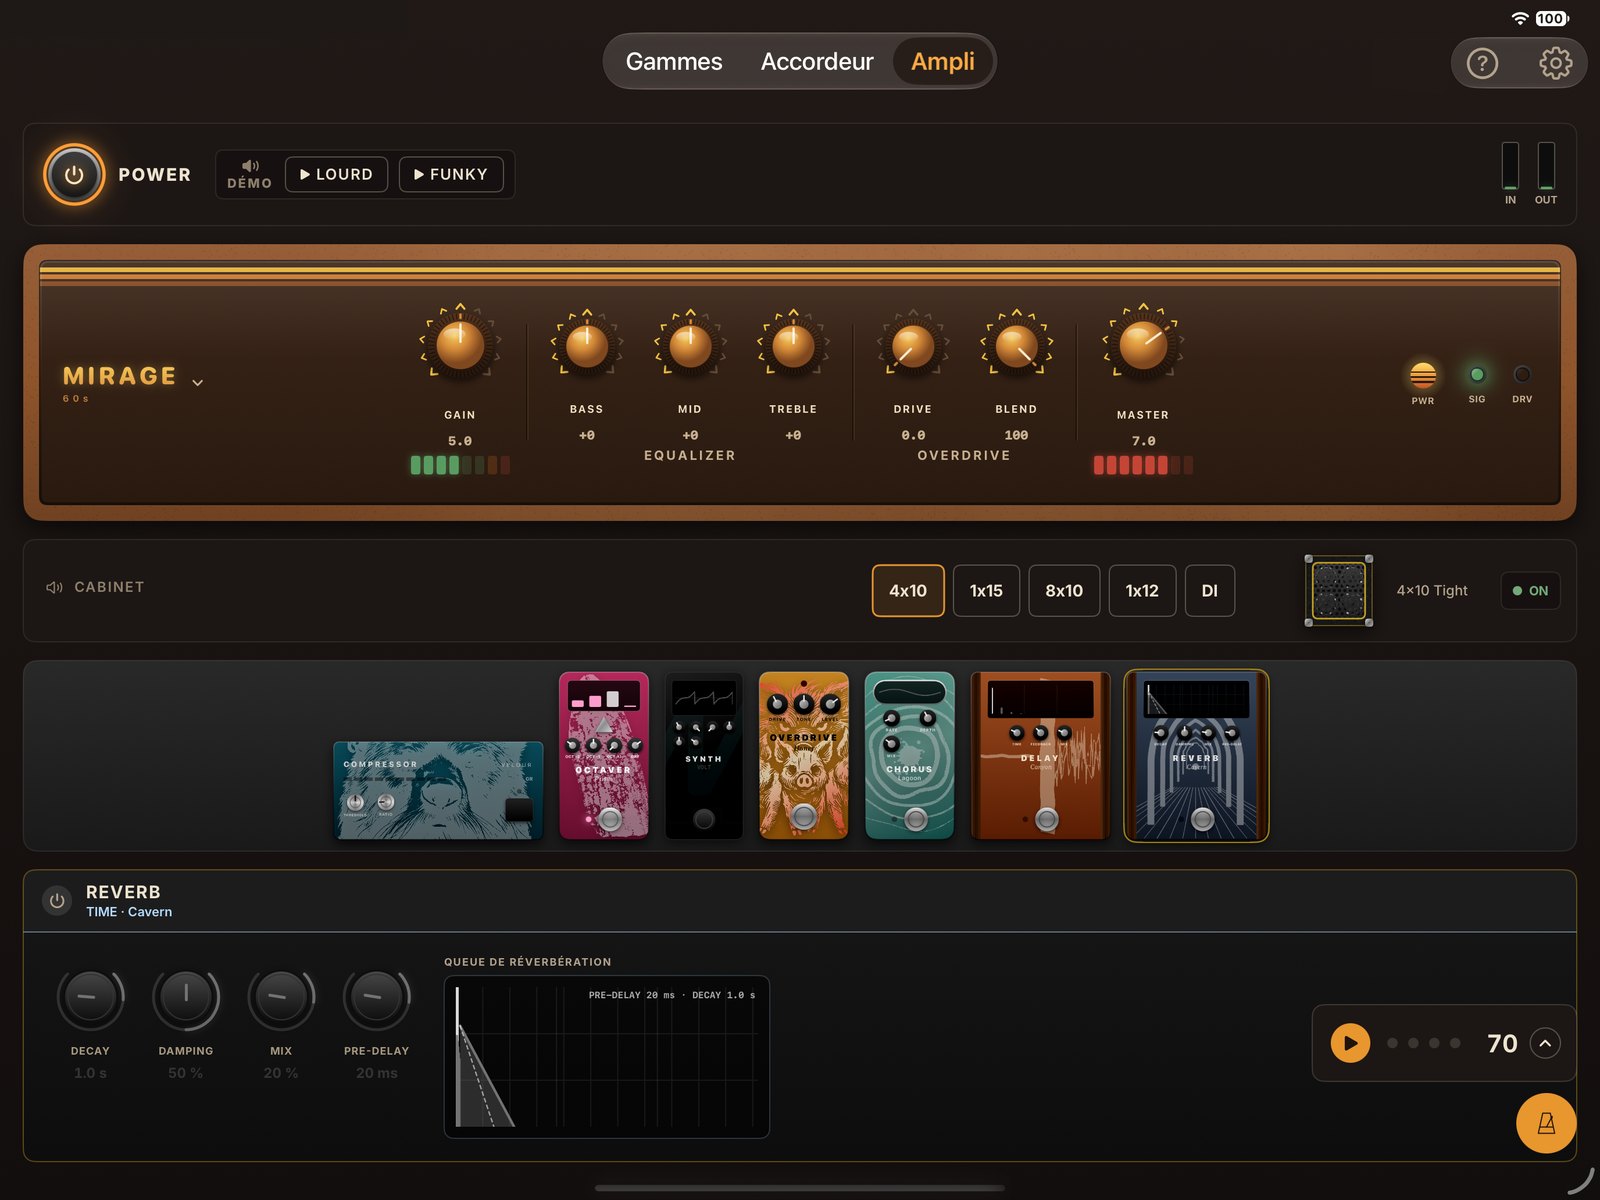The width and height of the screenshot is (1600, 1200).
Task: Click the cabinet speaker icon
Action: pyautogui.click(x=54, y=587)
